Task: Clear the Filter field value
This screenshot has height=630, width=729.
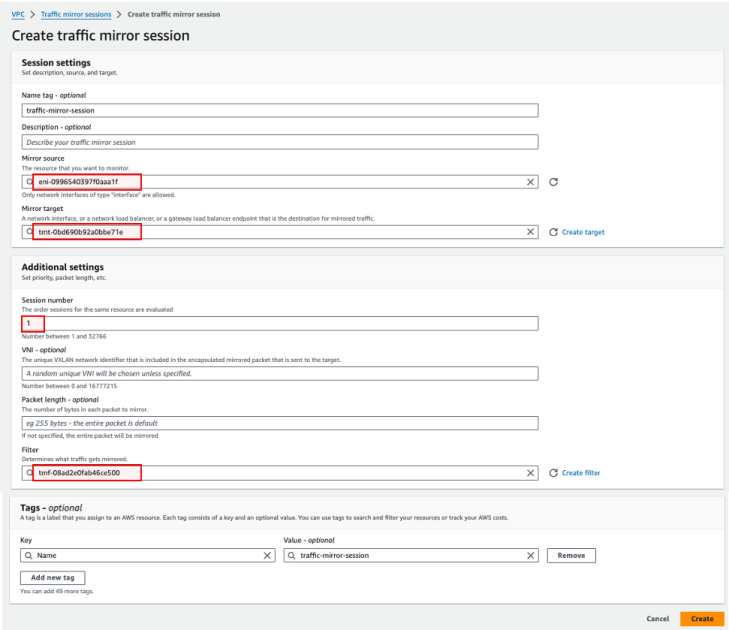Action: (530, 473)
